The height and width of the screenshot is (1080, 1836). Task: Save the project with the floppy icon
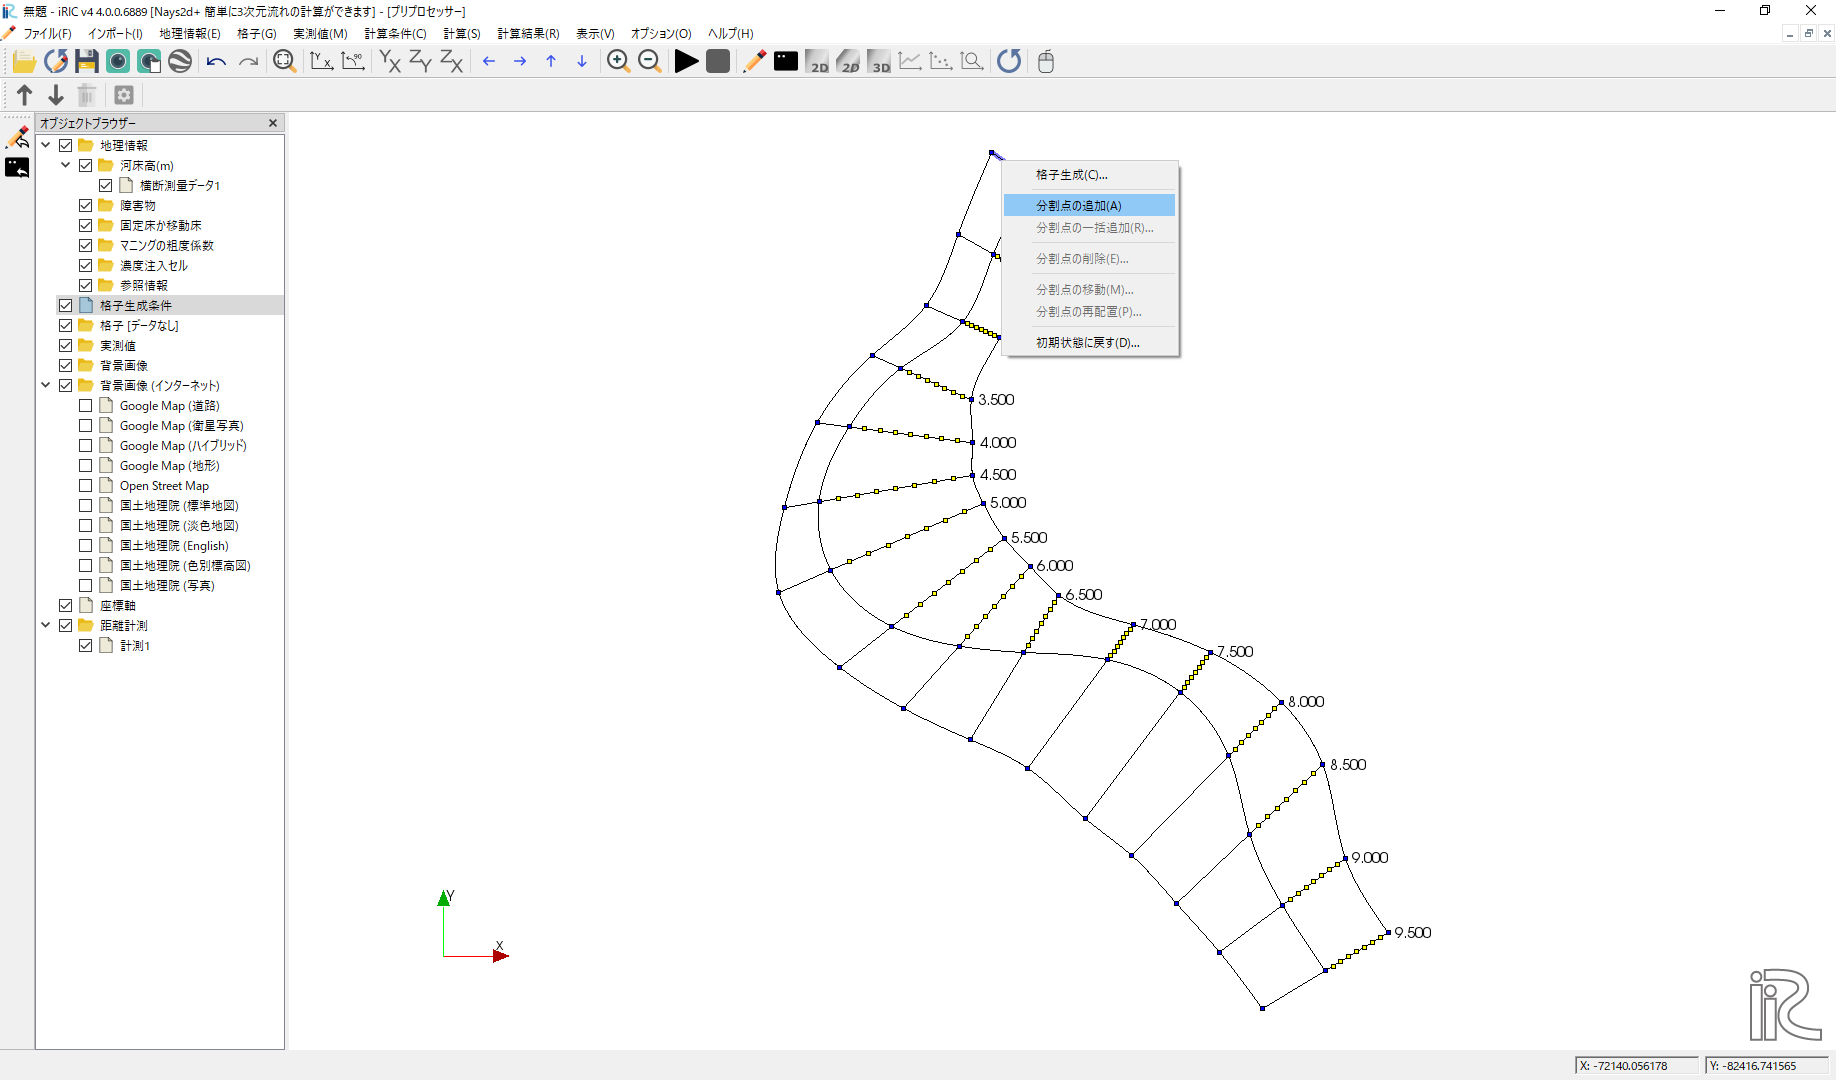click(87, 62)
